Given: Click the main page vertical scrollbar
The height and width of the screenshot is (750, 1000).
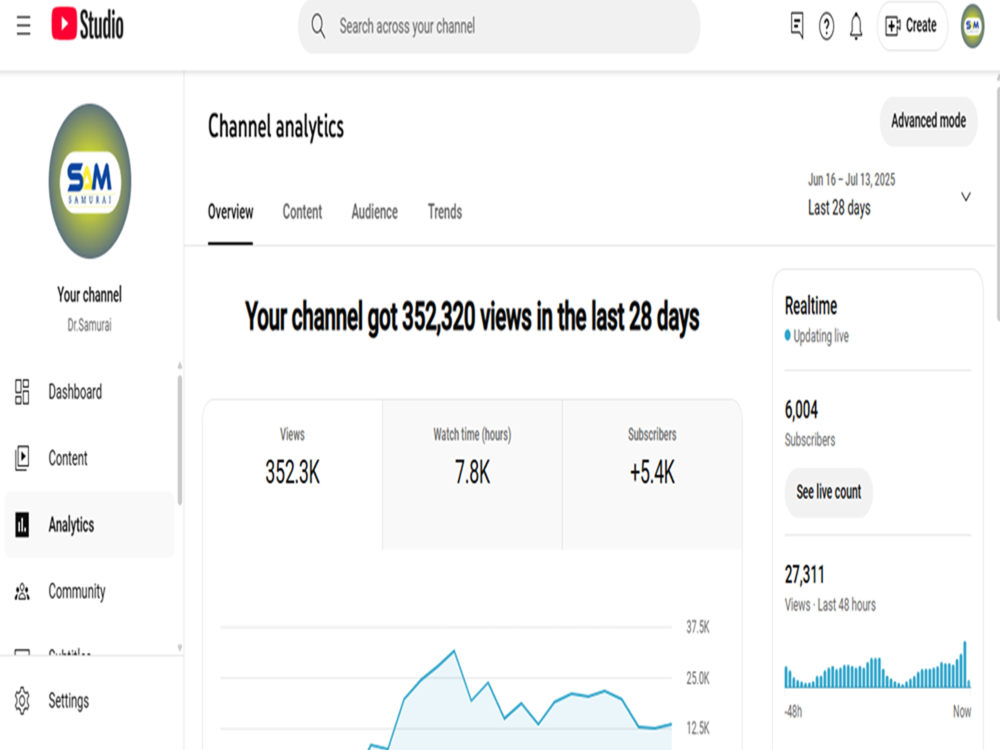Looking at the screenshot, I should point(997,204).
